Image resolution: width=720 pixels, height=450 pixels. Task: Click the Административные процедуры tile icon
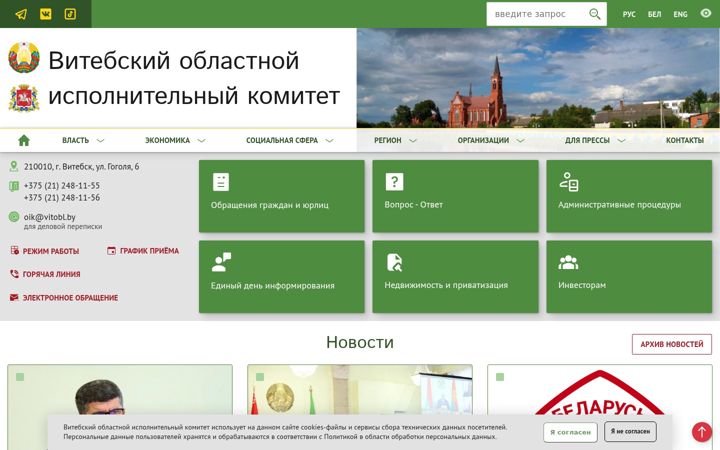tap(569, 182)
